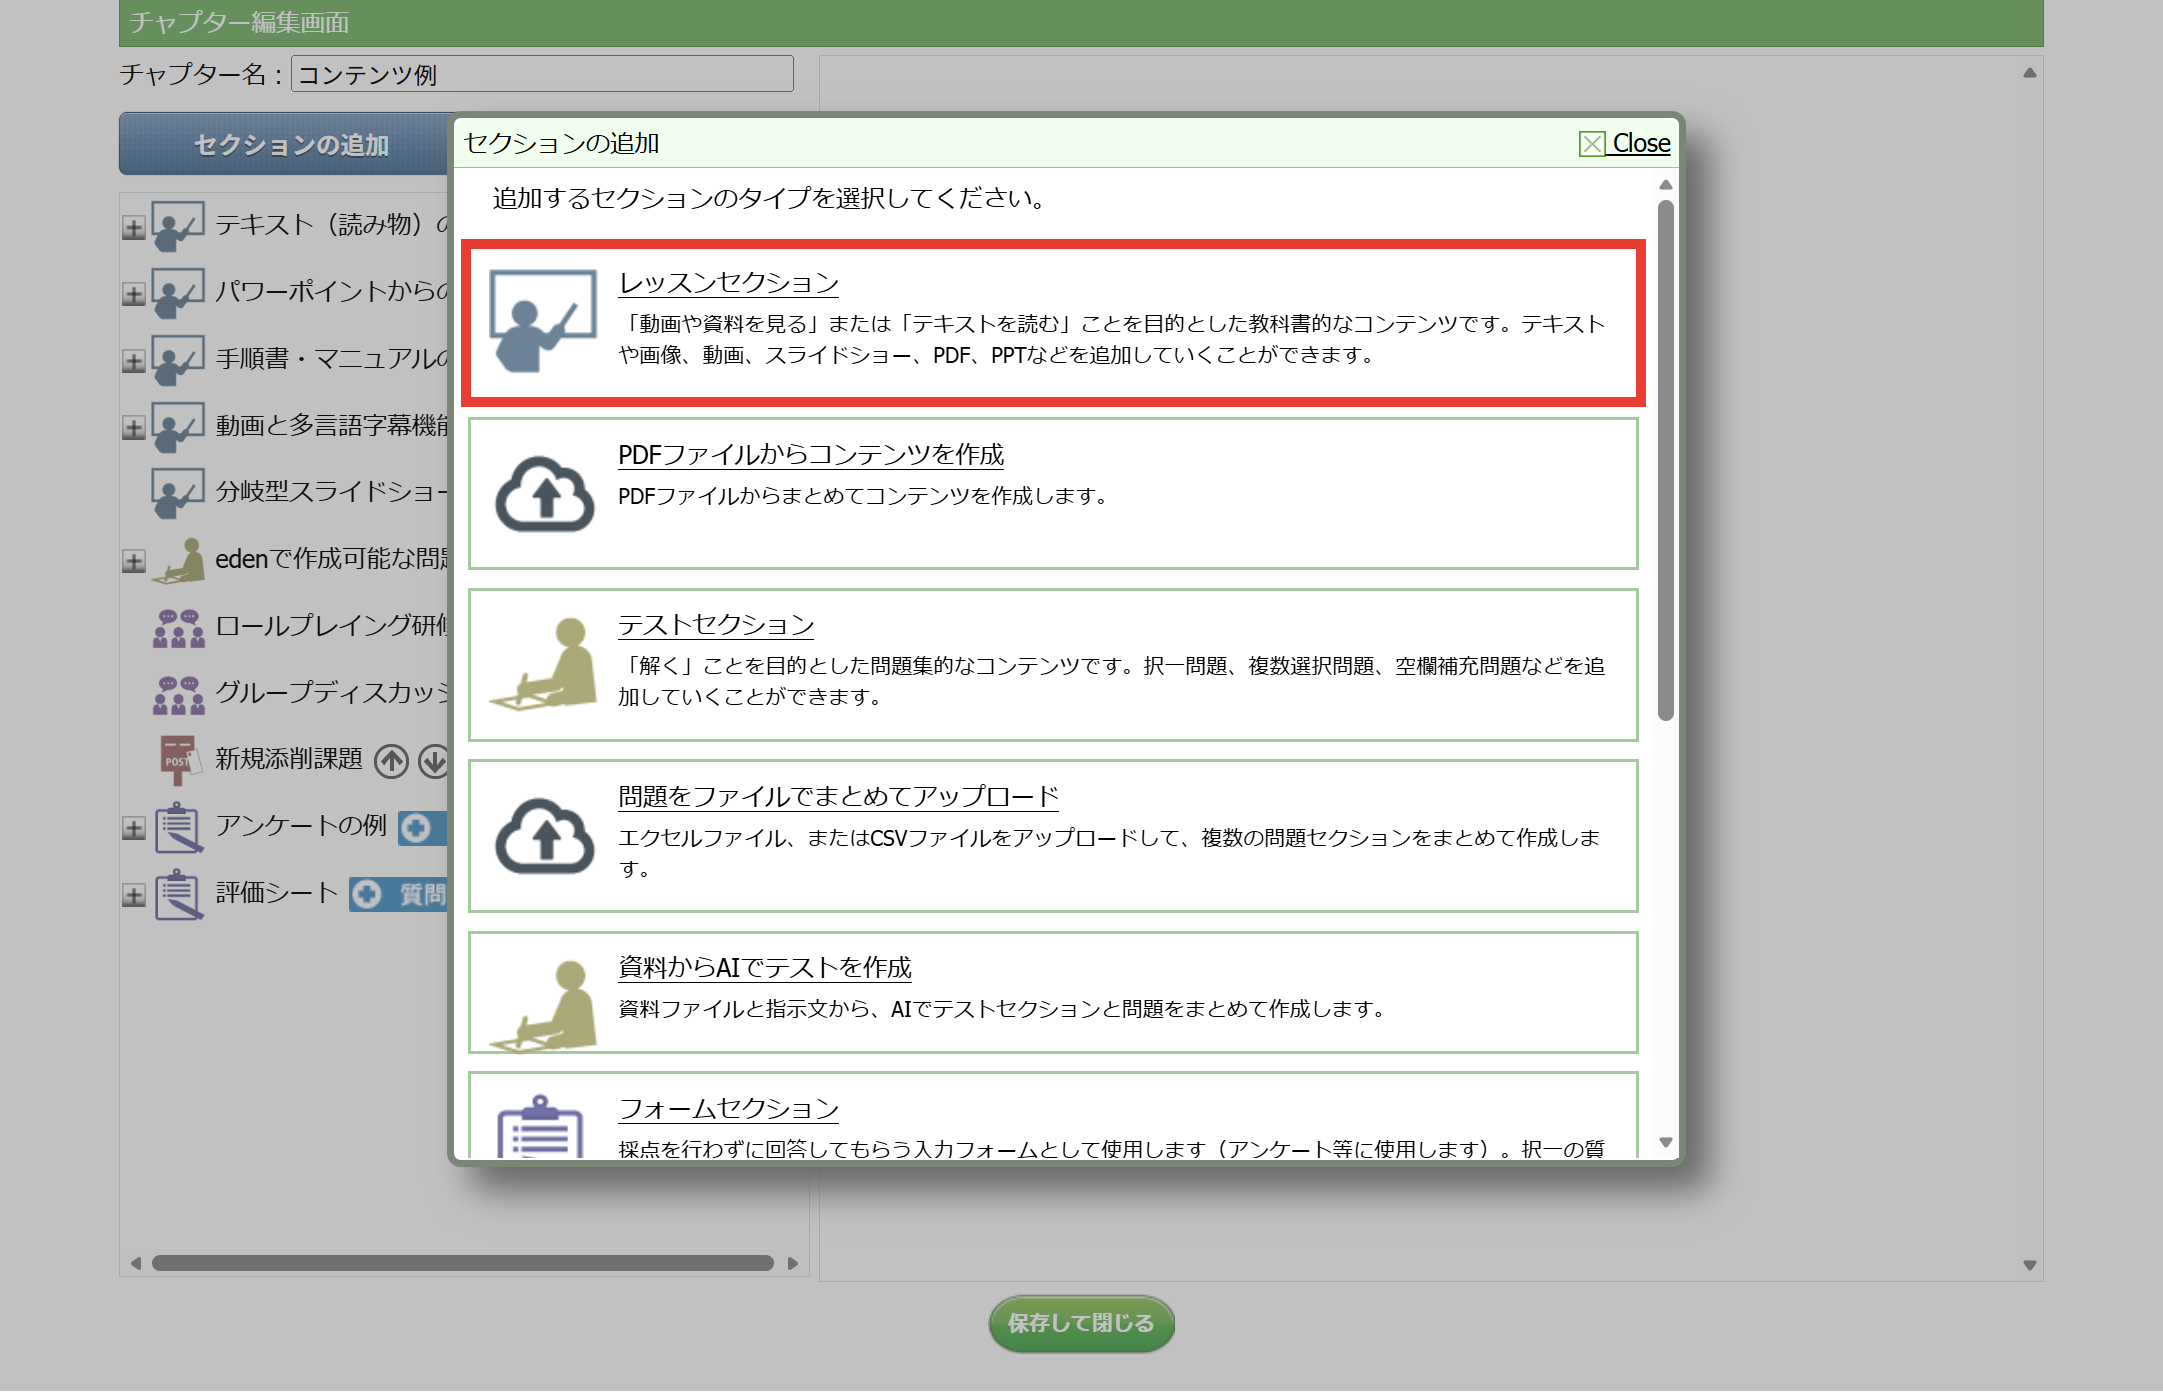Open the PDFファイルからコンテンツを作成 link
2163x1393 pixels.
(811, 454)
